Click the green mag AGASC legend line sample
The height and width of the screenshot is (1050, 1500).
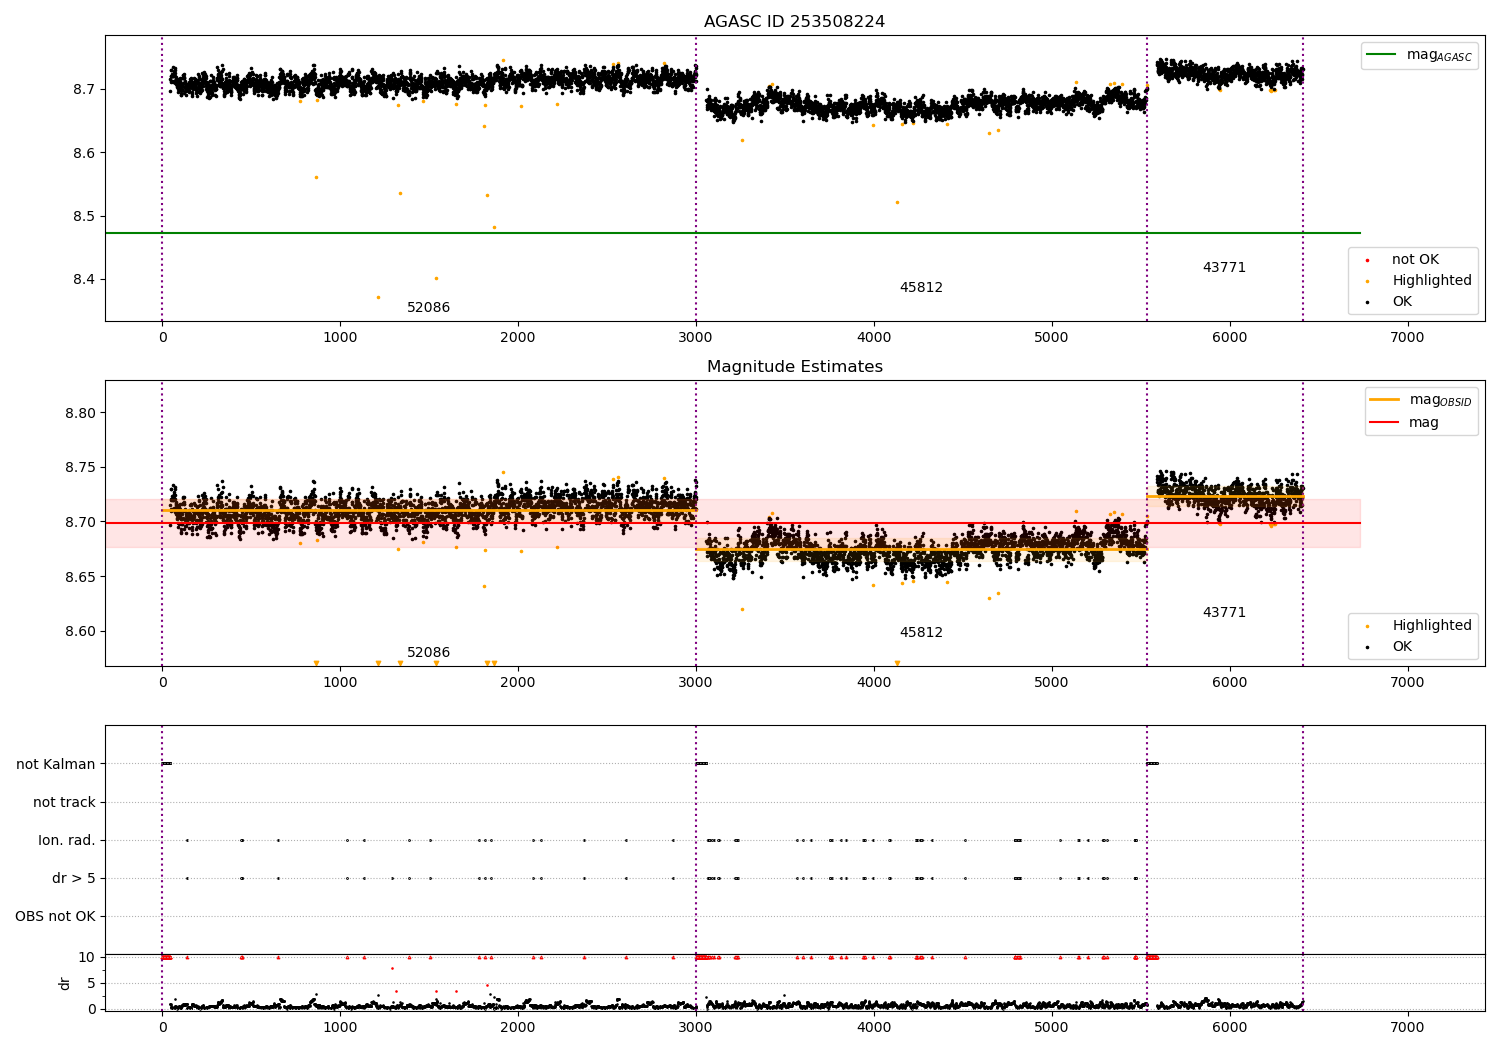(1381, 55)
